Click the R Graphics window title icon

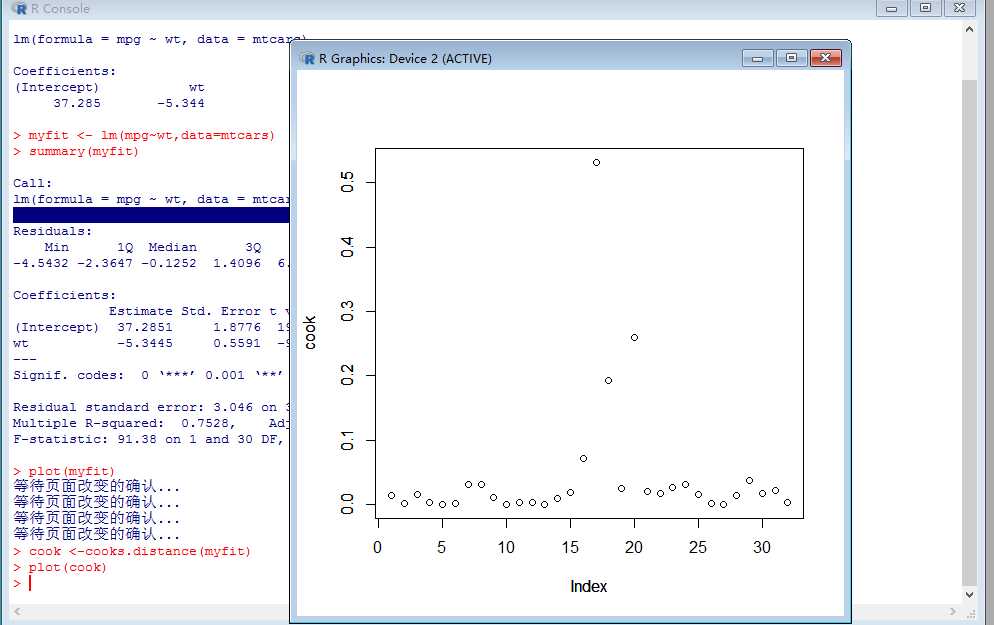(309, 59)
